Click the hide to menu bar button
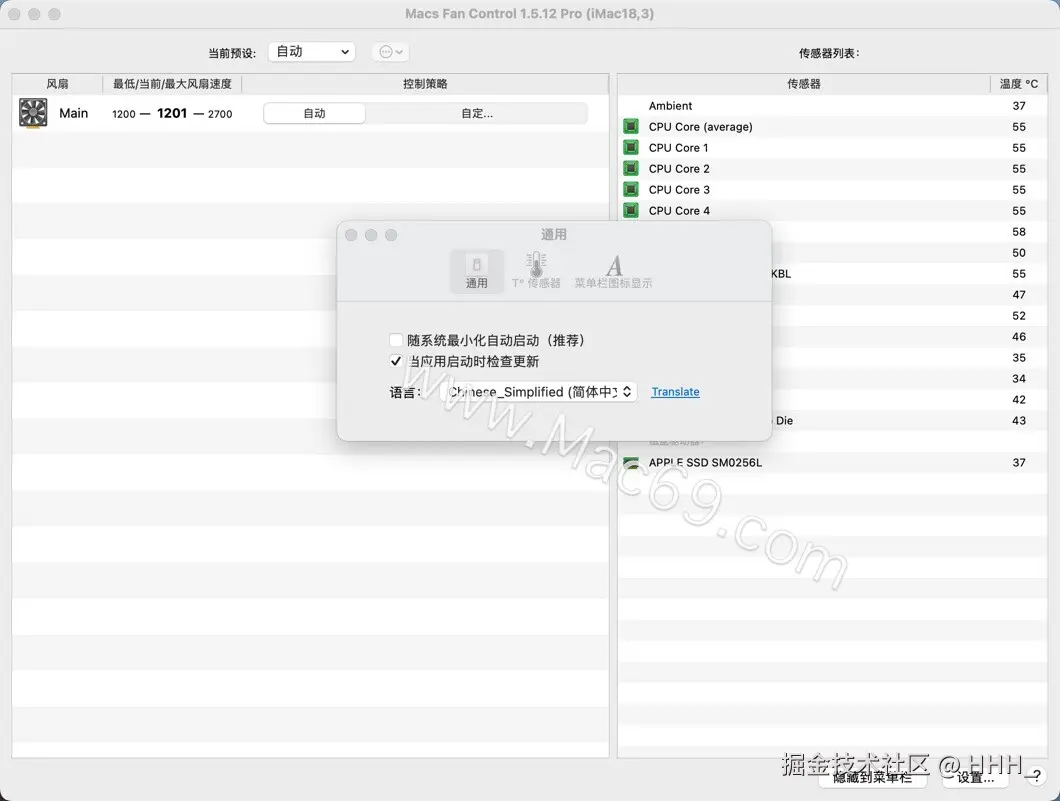Viewport: 1060px width, 801px height. [872, 777]
